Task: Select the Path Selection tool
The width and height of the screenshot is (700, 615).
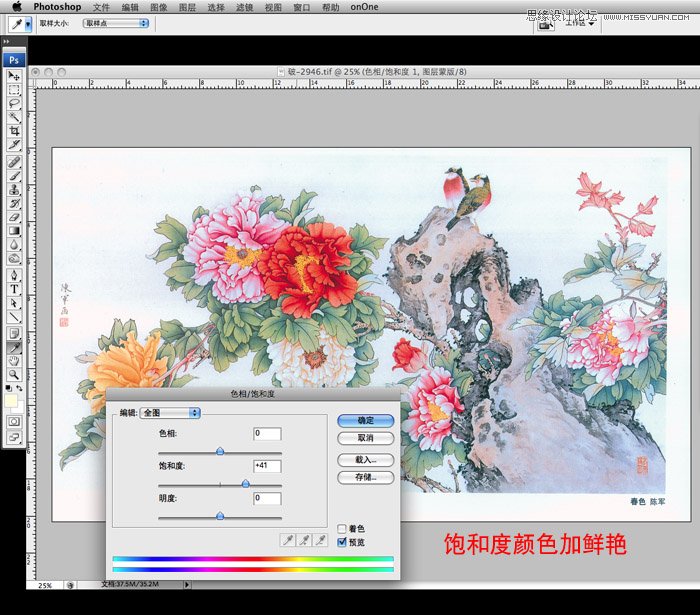Action: (14, 303)
